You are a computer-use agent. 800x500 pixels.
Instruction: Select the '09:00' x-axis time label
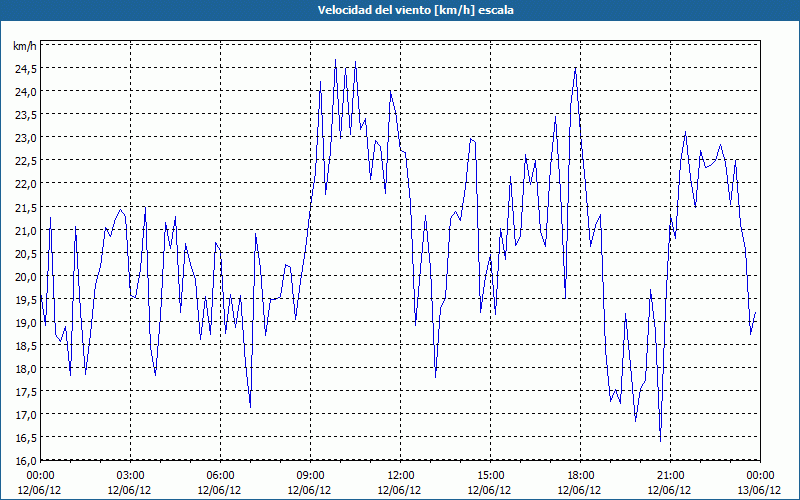(x=310, y=476)
